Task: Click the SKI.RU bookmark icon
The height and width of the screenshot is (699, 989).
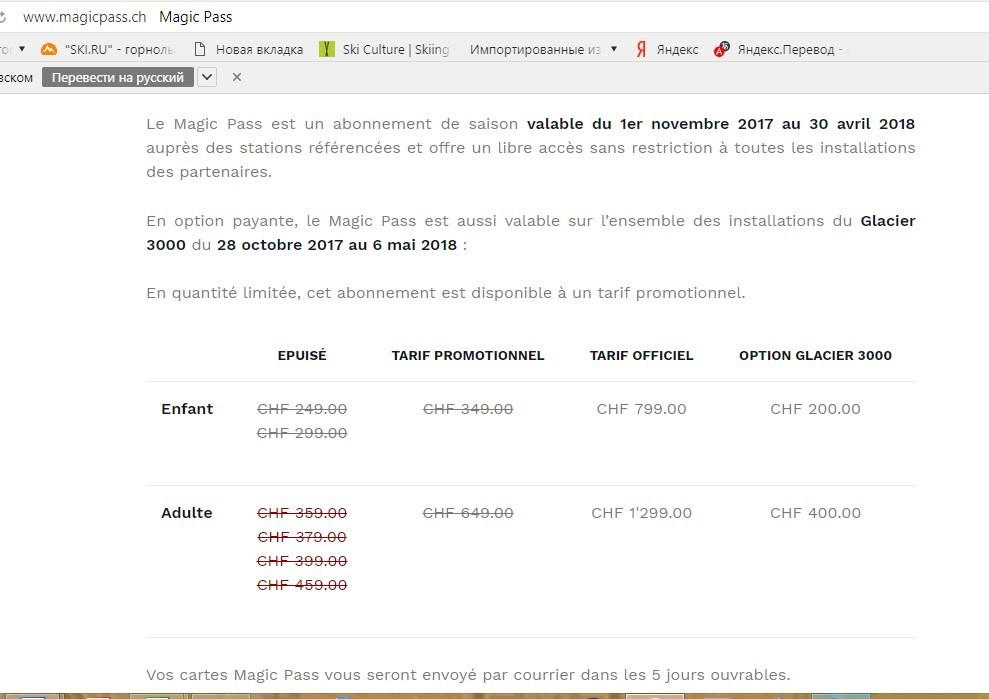Action: coord(49,49)
